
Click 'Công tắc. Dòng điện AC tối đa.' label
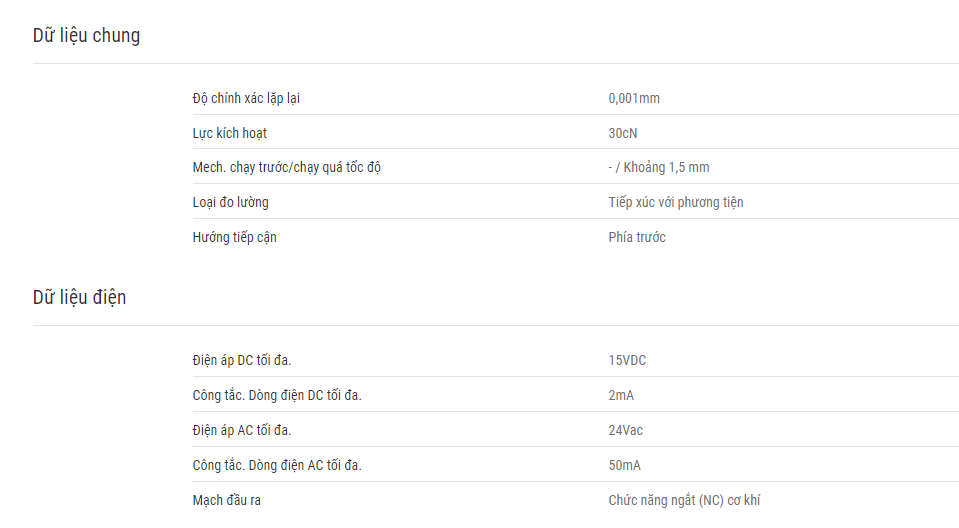(277, 465)
